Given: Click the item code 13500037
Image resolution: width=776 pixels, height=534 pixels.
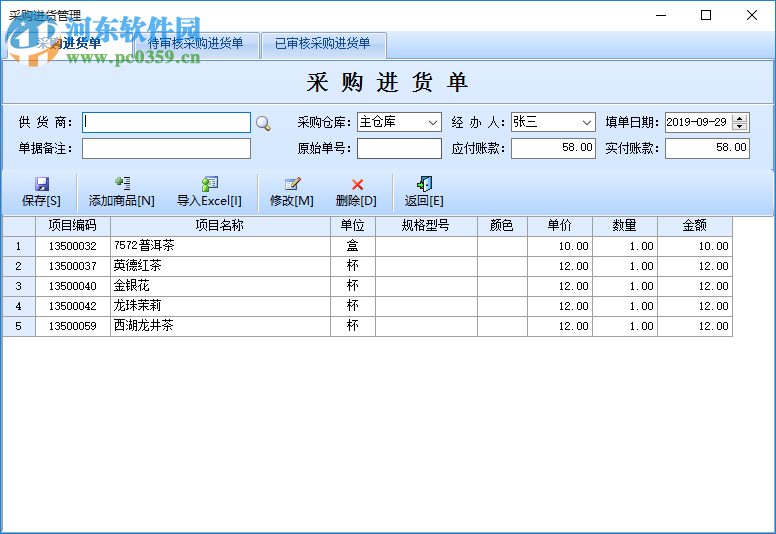Looking at the screenshot, I should point(73,266).
